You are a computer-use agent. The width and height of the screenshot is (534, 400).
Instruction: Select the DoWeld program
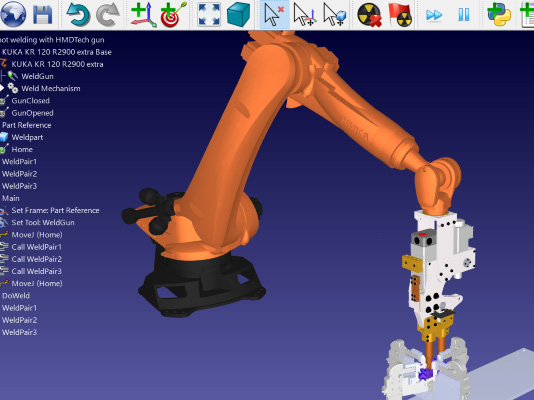pyautogui.click(x=16, y=296)
